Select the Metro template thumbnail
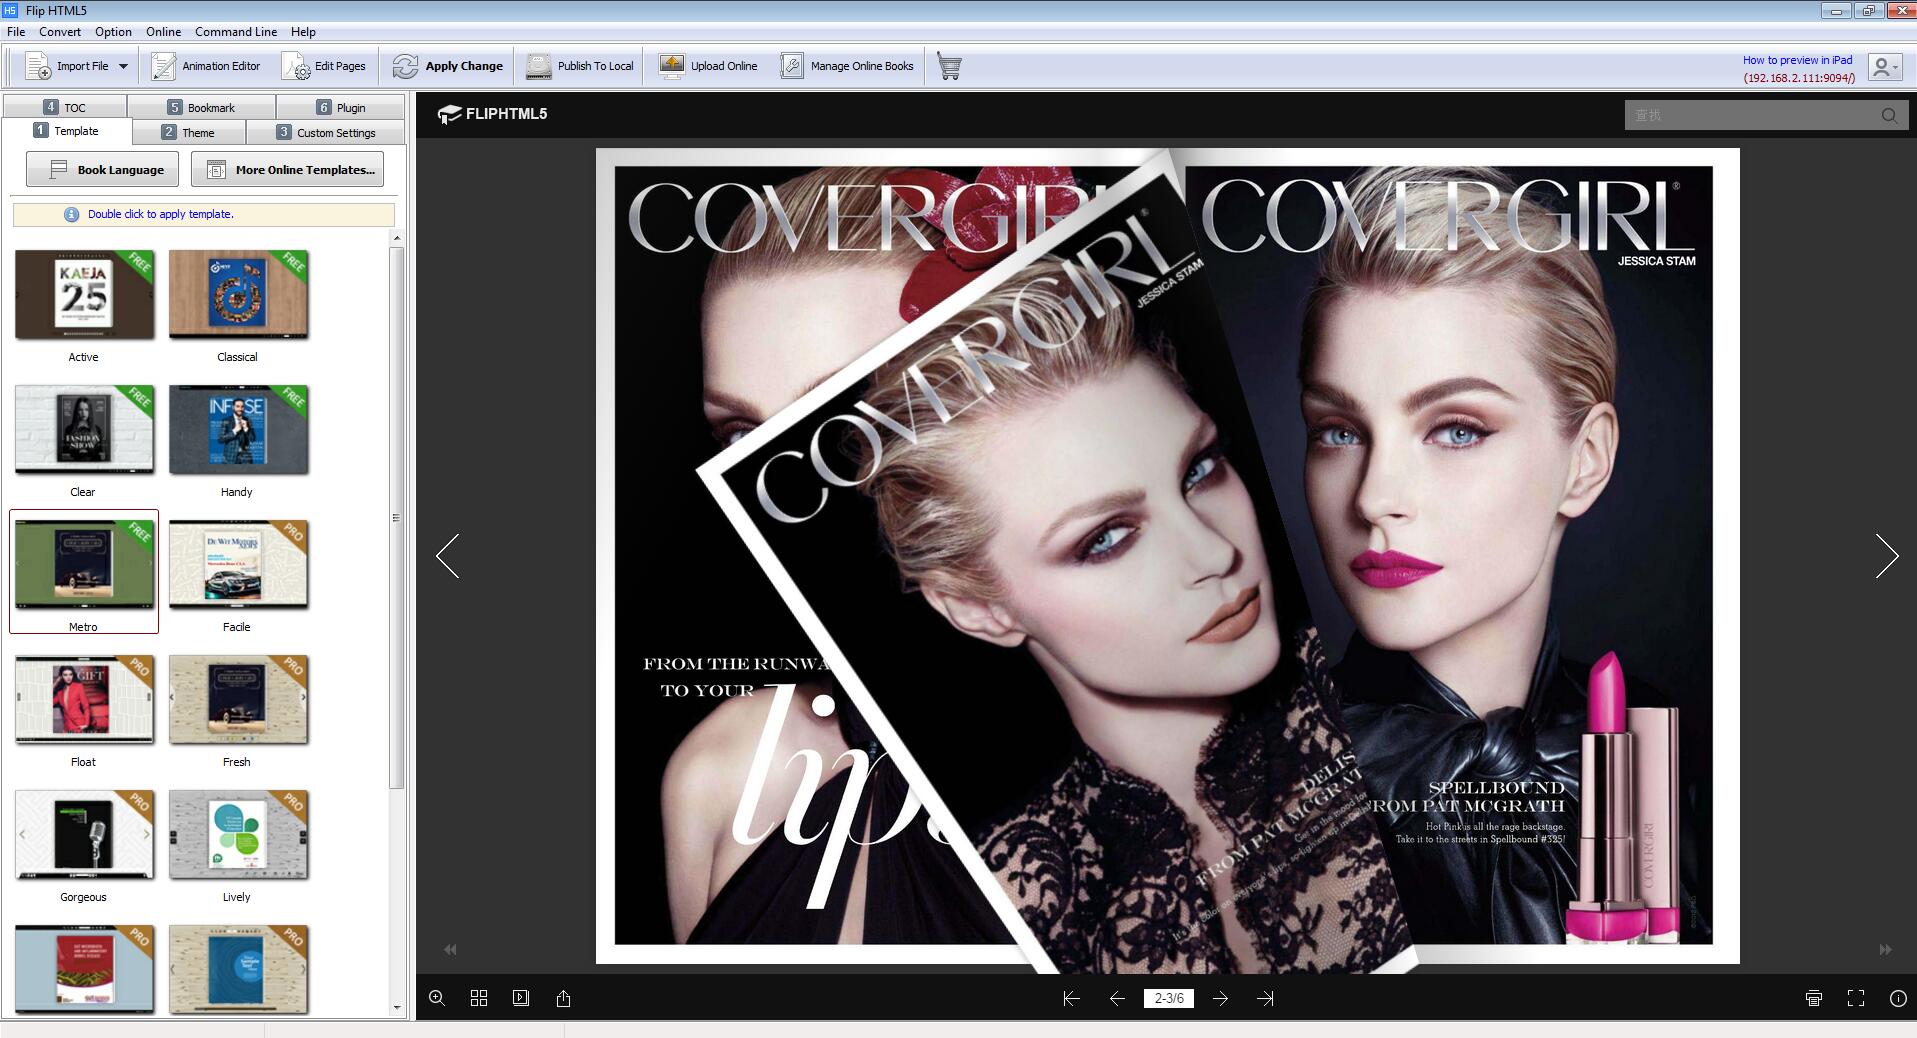The image size is (1917, 1038). pos(84,565)
